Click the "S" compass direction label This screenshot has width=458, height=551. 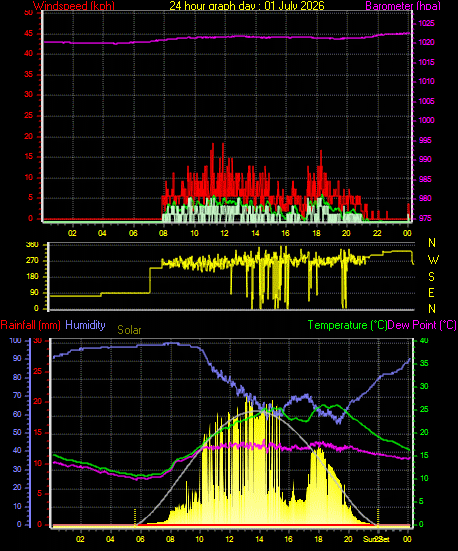click(x=431, y=277)
